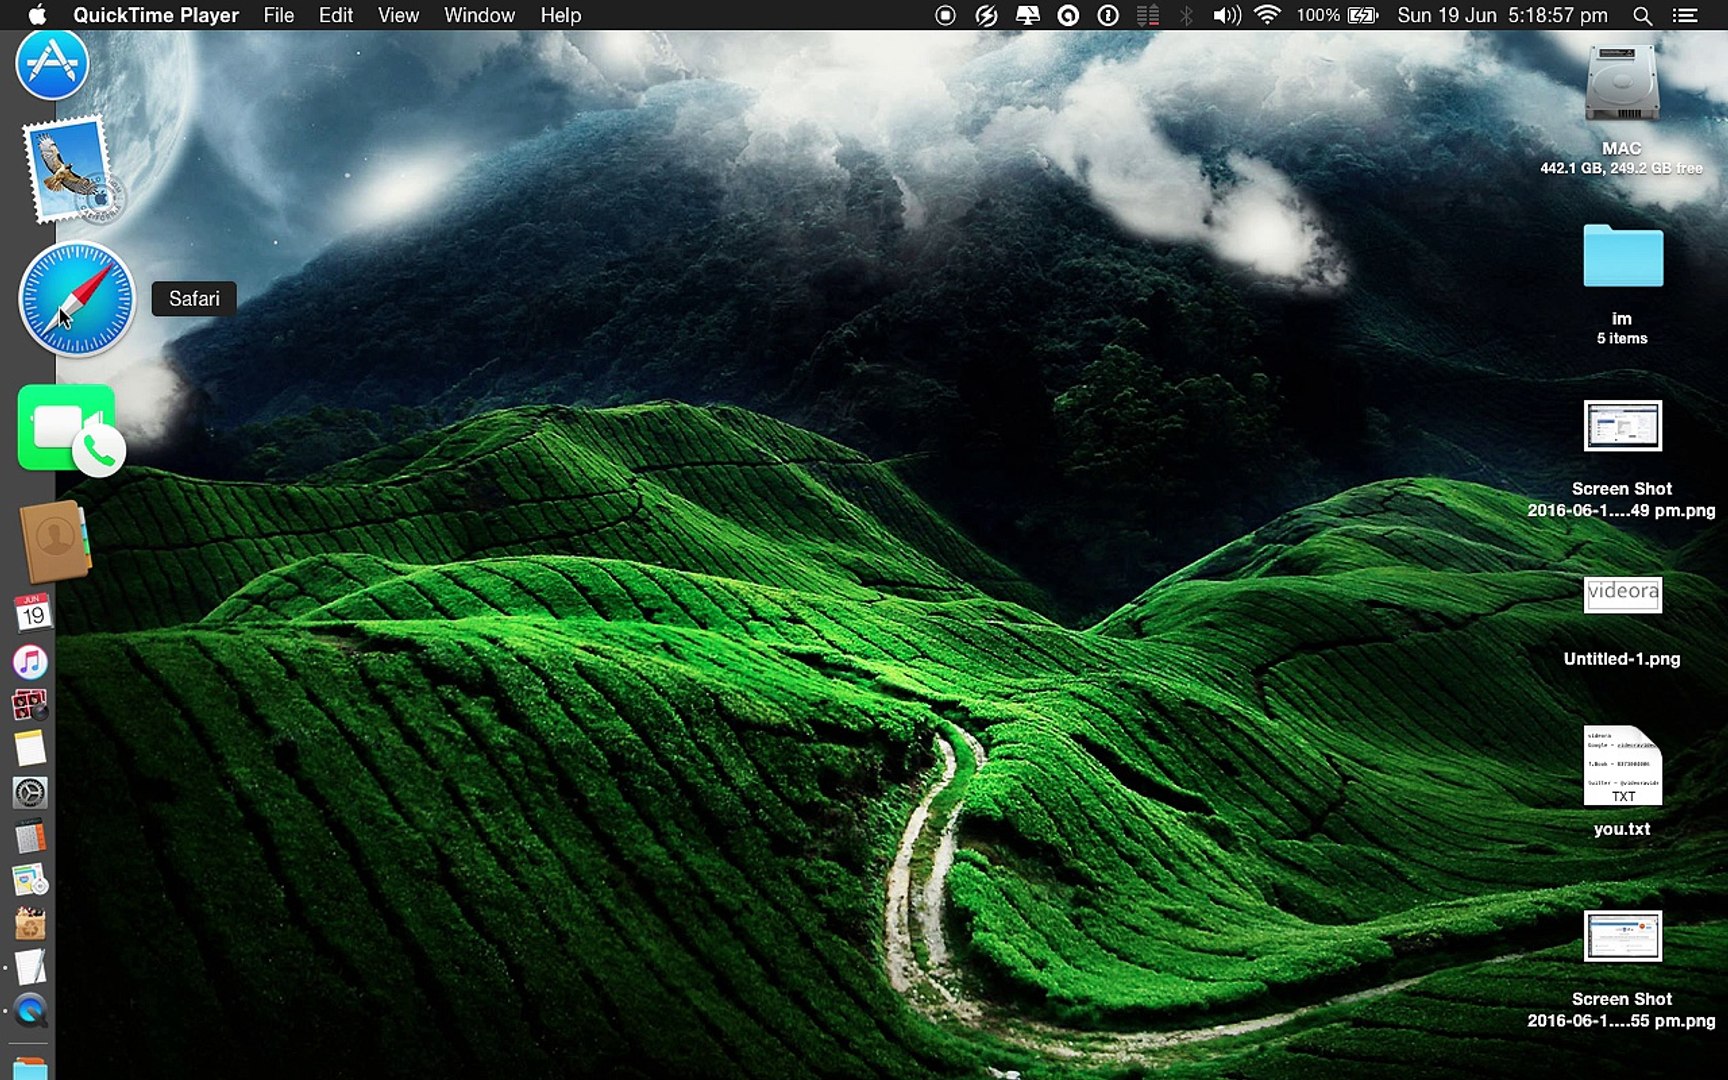
Task: Open the QuickTime Player app menu
Action: pyautogui.click(x=156, y=15)
